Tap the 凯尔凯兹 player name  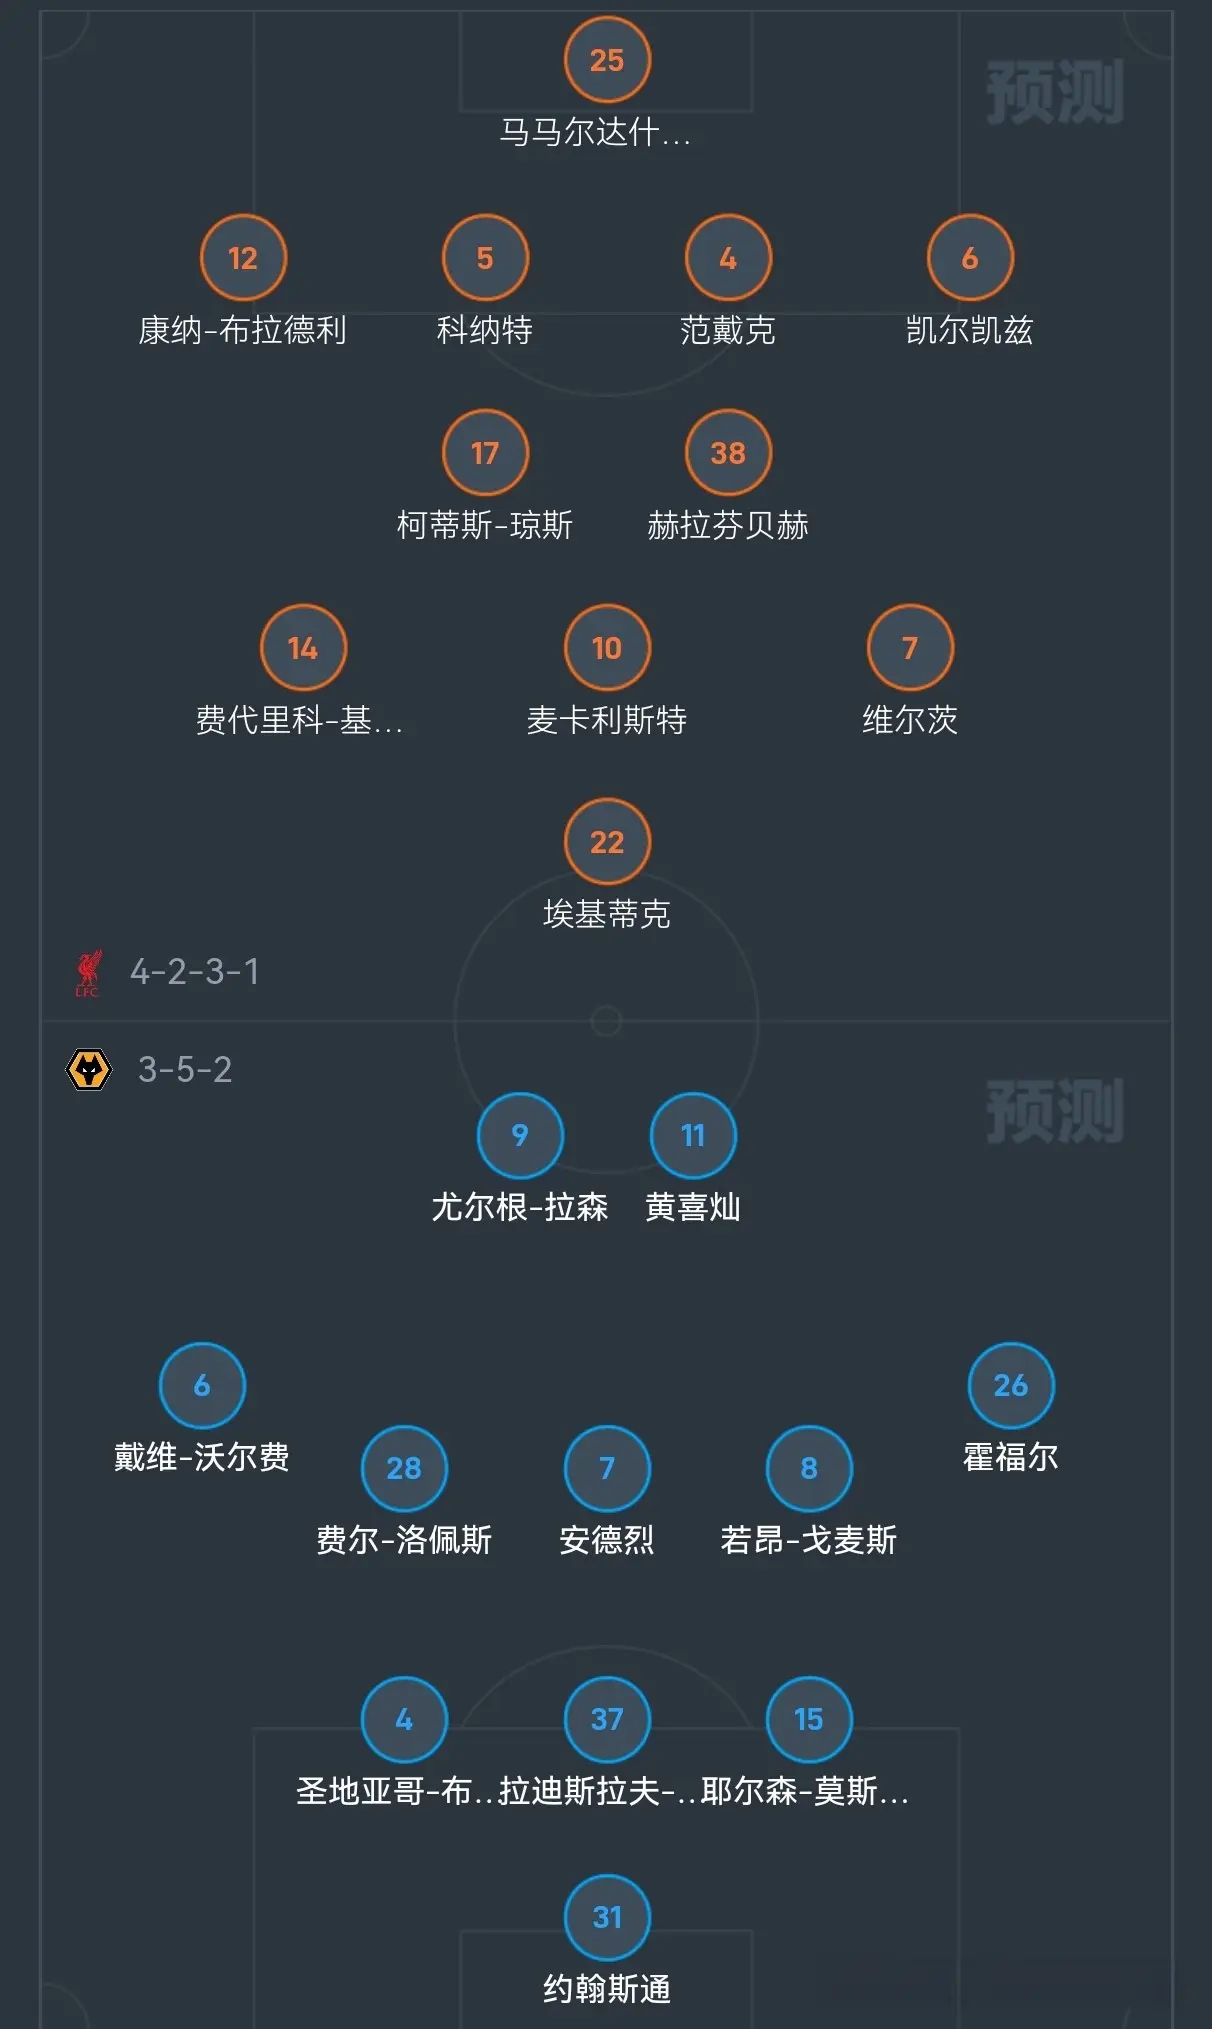pyautogui.click(x=969, y=330)
